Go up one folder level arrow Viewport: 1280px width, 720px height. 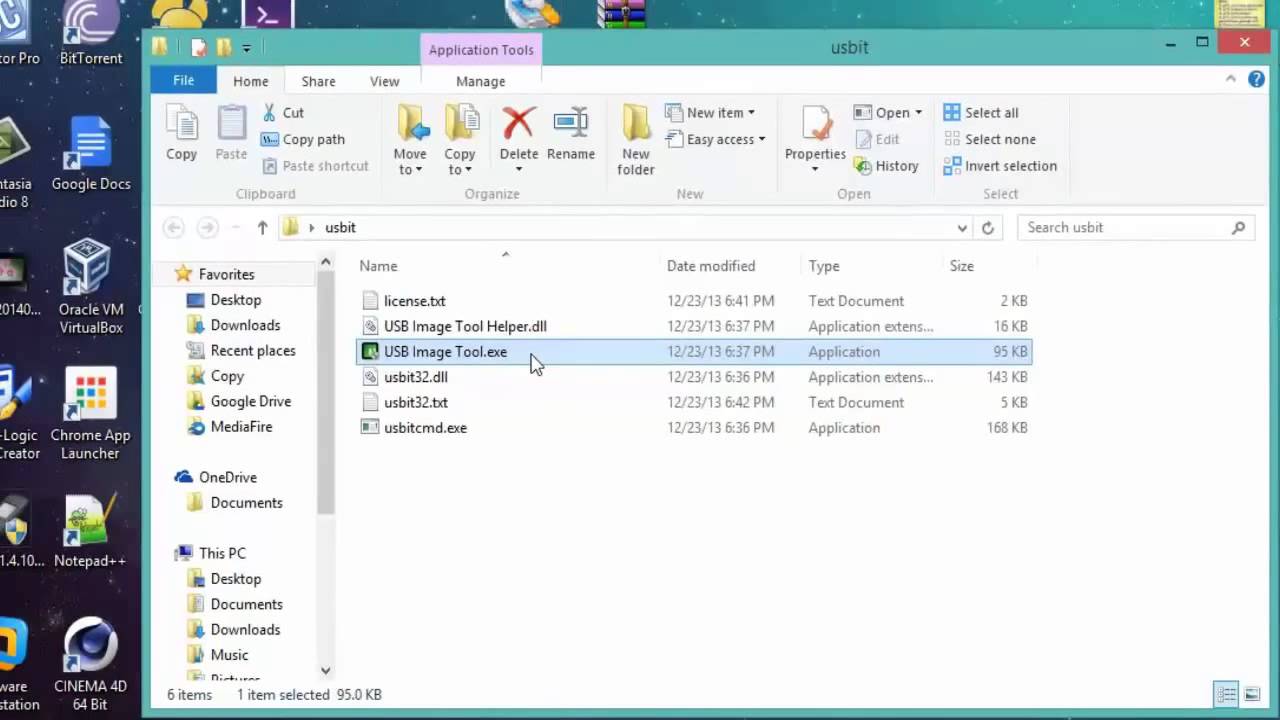click(262, 228)
